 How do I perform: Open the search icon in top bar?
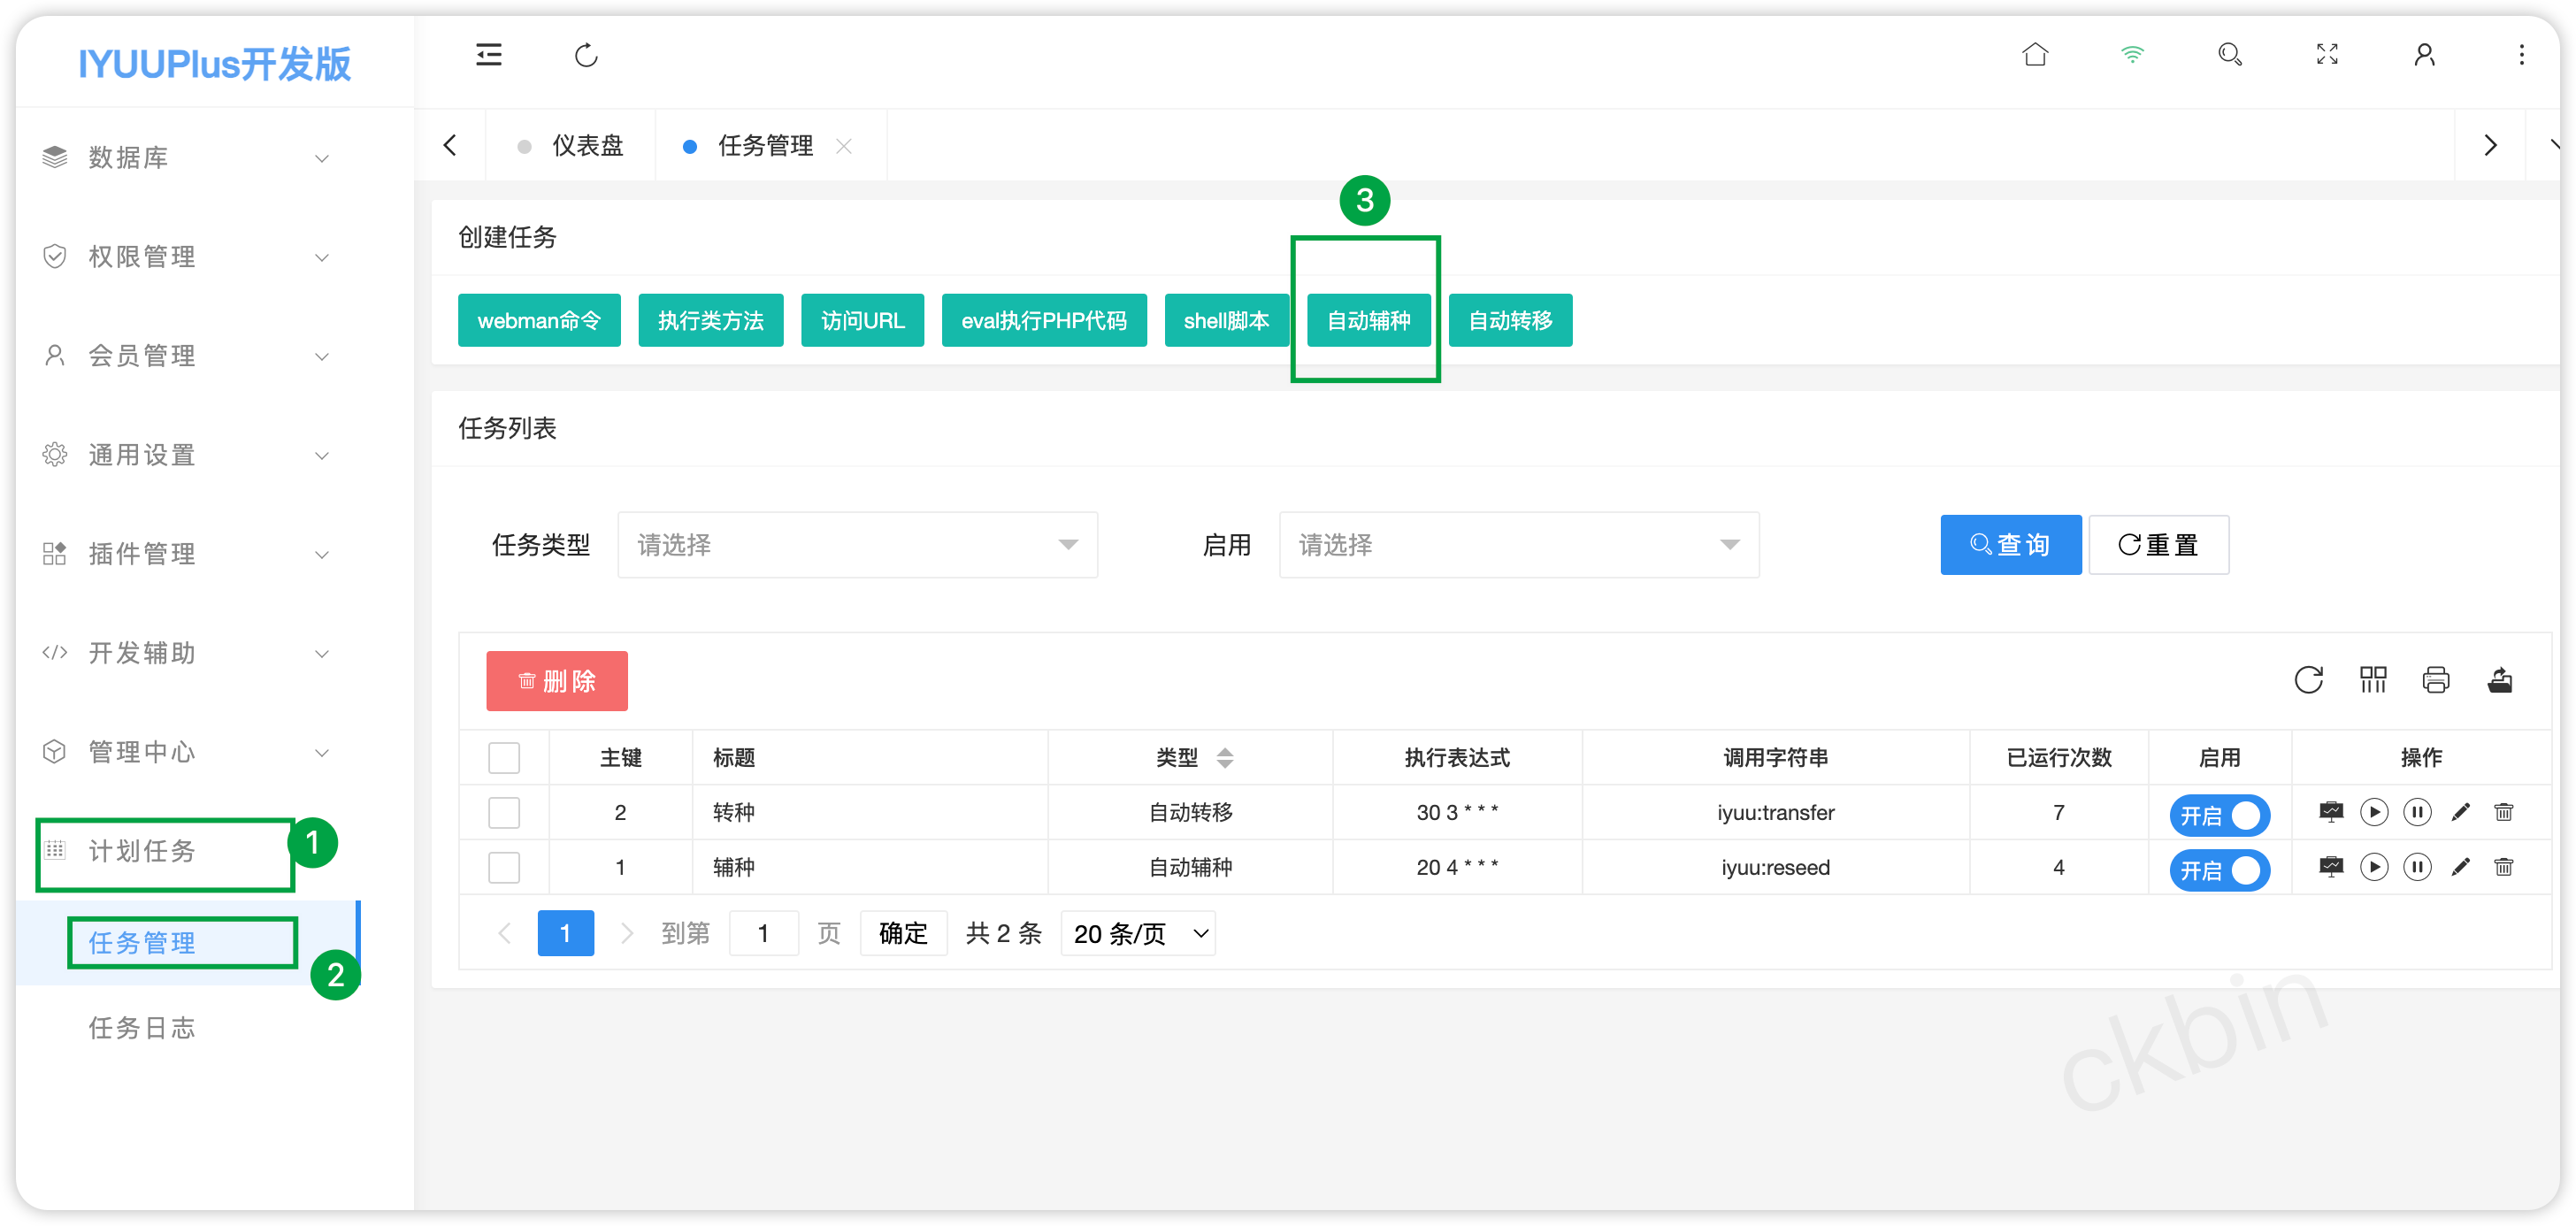click(x=2229, y=55)
